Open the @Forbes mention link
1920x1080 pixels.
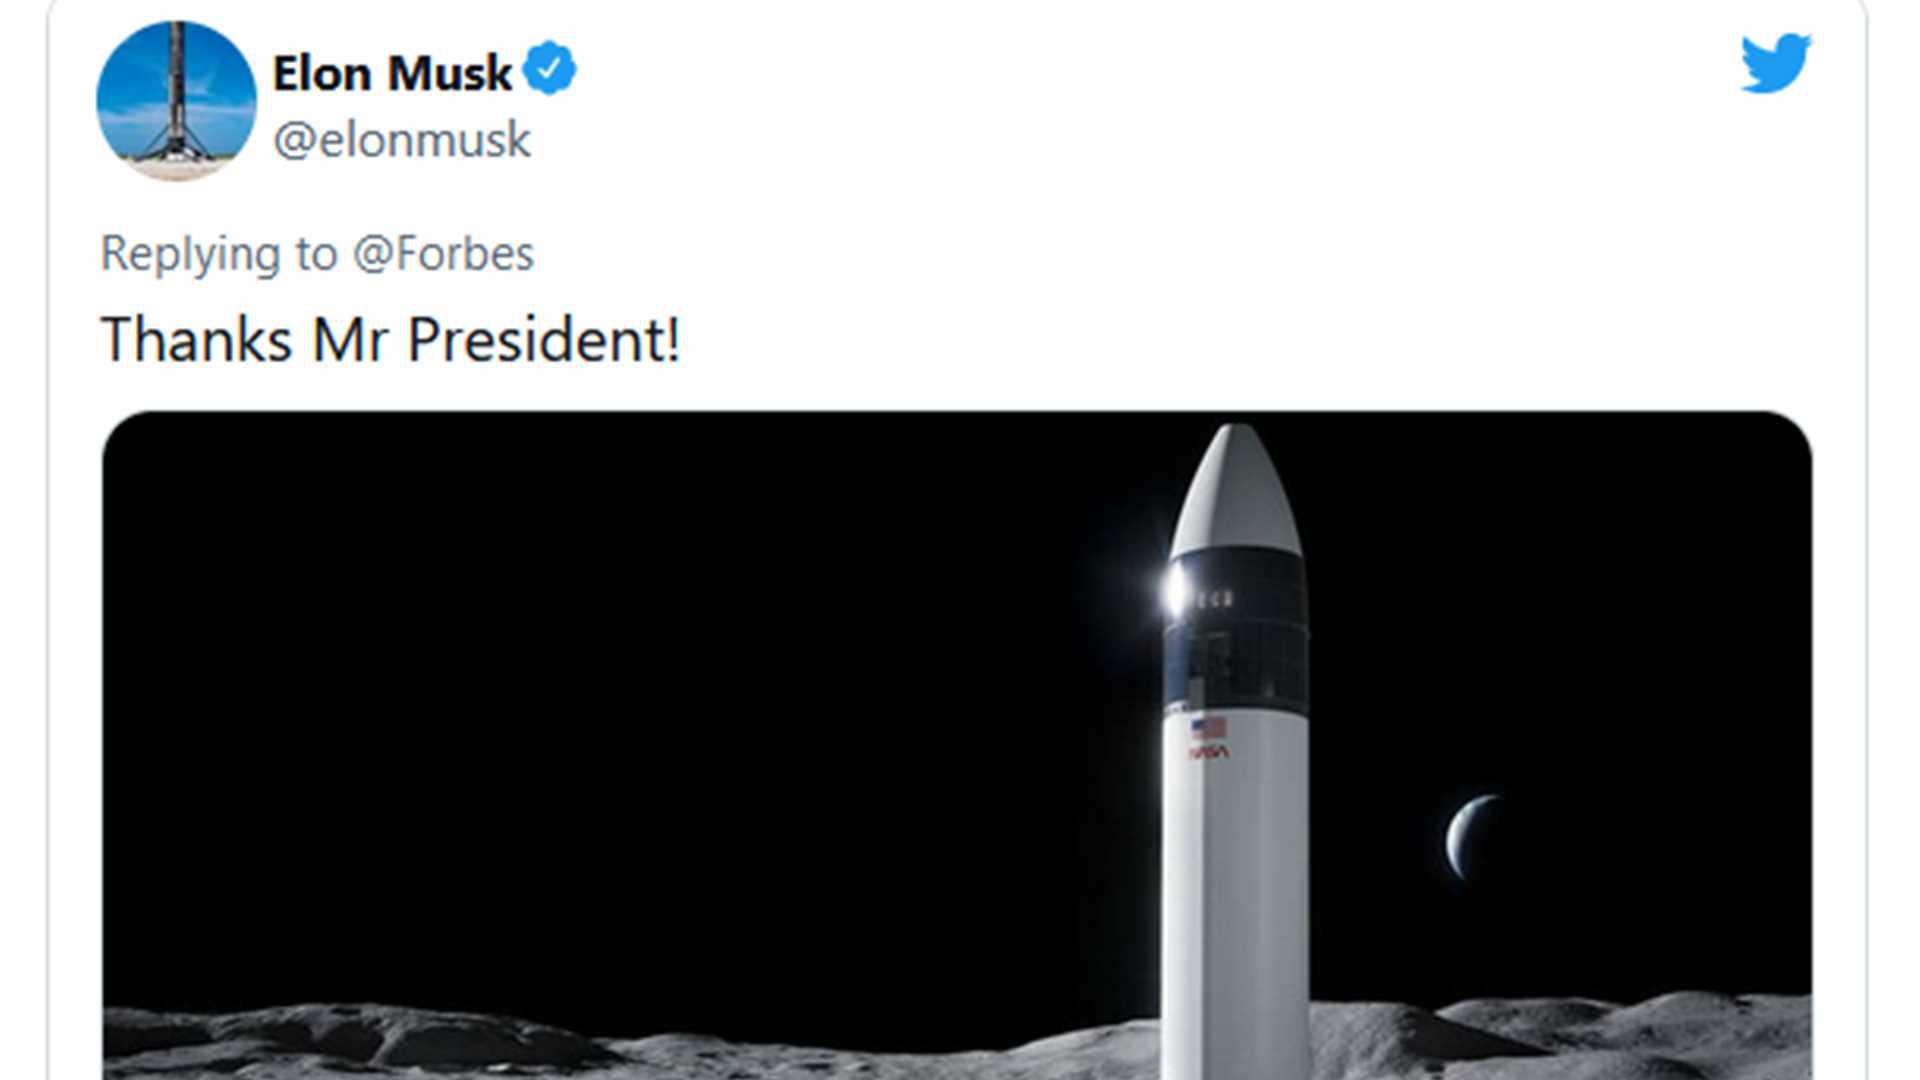[444, 253]
